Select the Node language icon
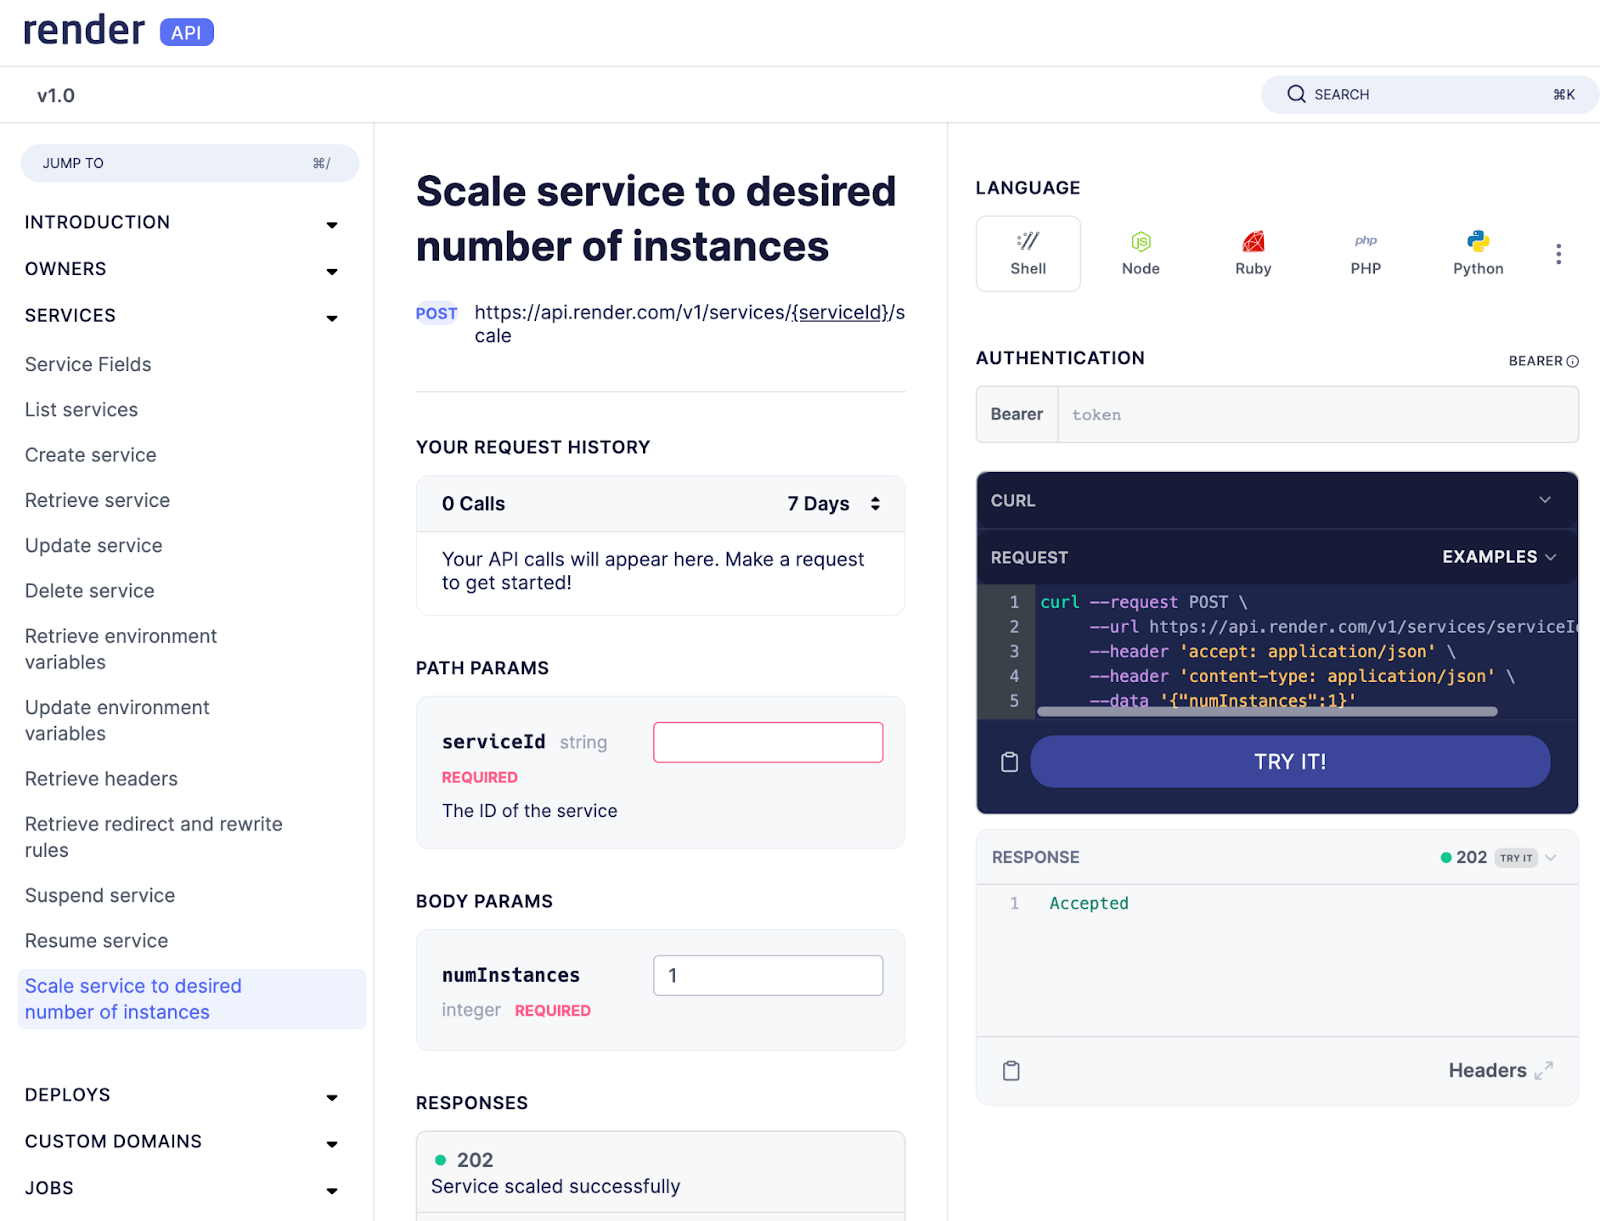1600x1221 pixels. (1140, 253)
